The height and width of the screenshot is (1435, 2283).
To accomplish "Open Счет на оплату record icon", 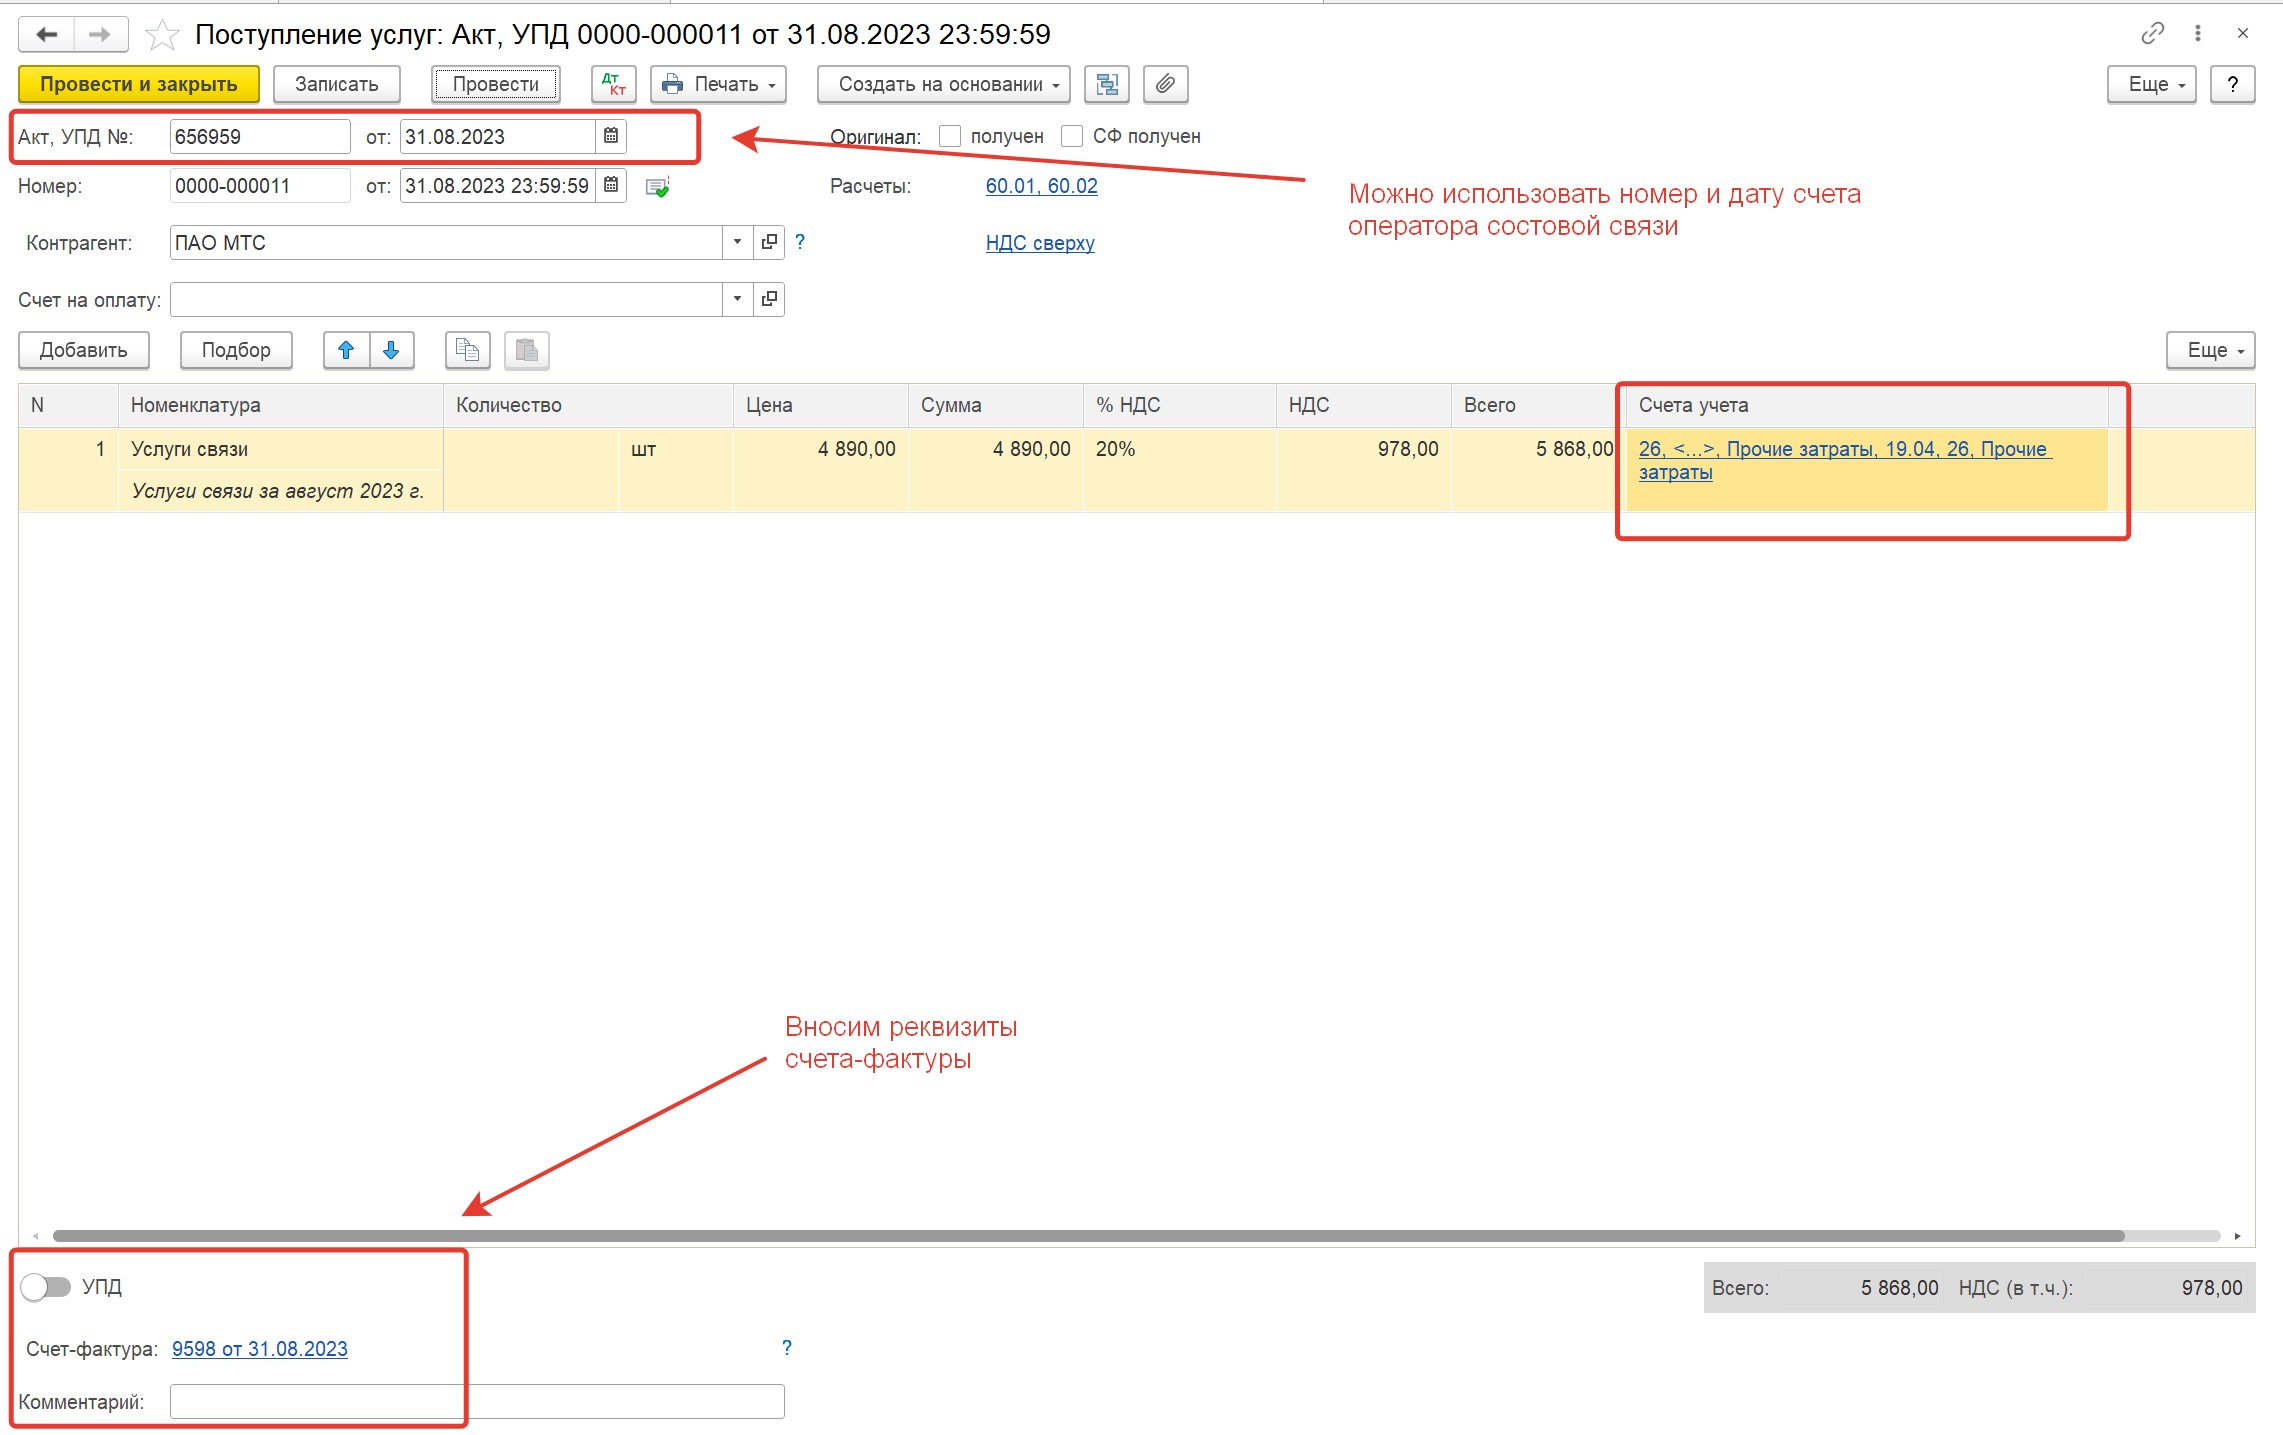I will click(769, 299).
